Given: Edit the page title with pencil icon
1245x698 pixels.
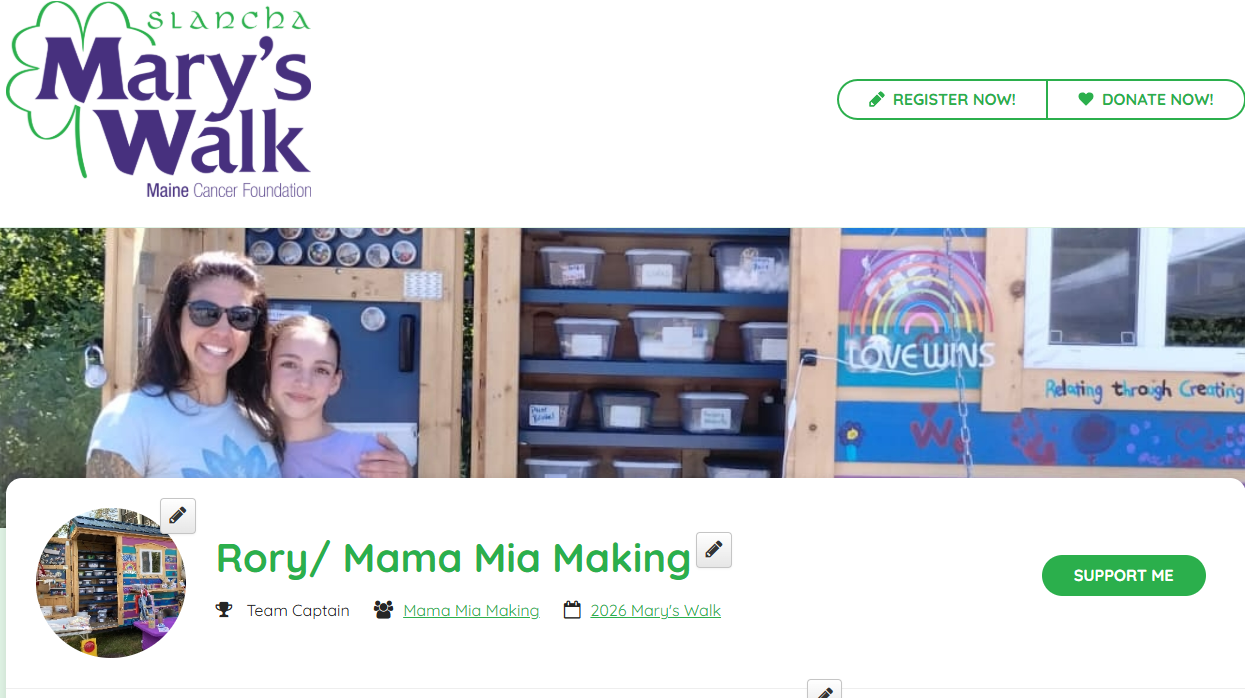Looking at the screenshot, I should click(714, 550).
